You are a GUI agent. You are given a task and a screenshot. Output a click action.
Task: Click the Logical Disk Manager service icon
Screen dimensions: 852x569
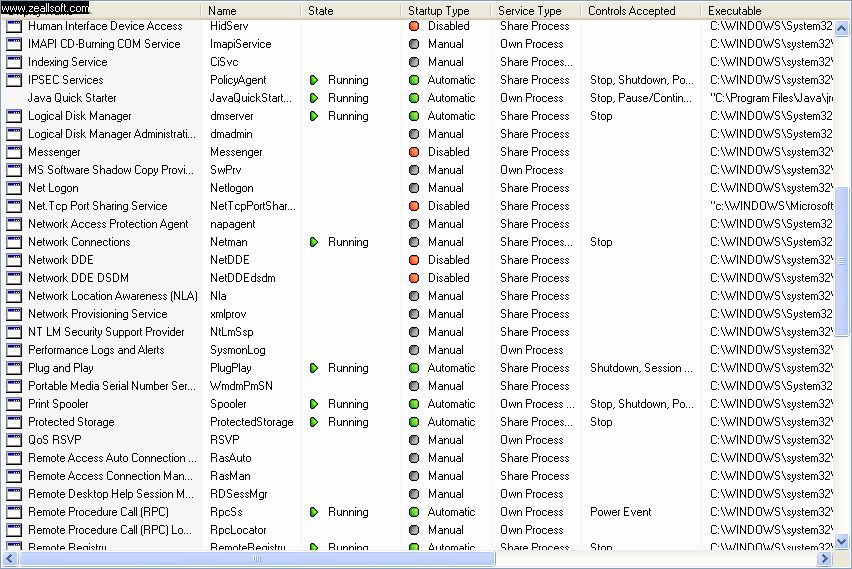click(14, 116)
